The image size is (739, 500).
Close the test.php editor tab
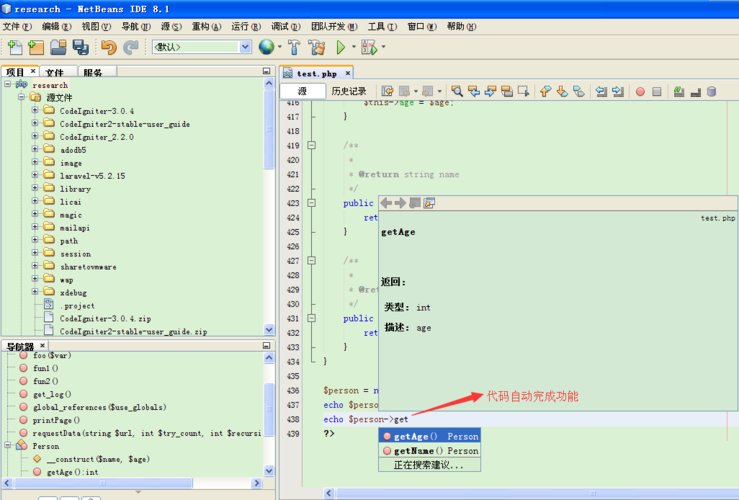pos(348,73)
